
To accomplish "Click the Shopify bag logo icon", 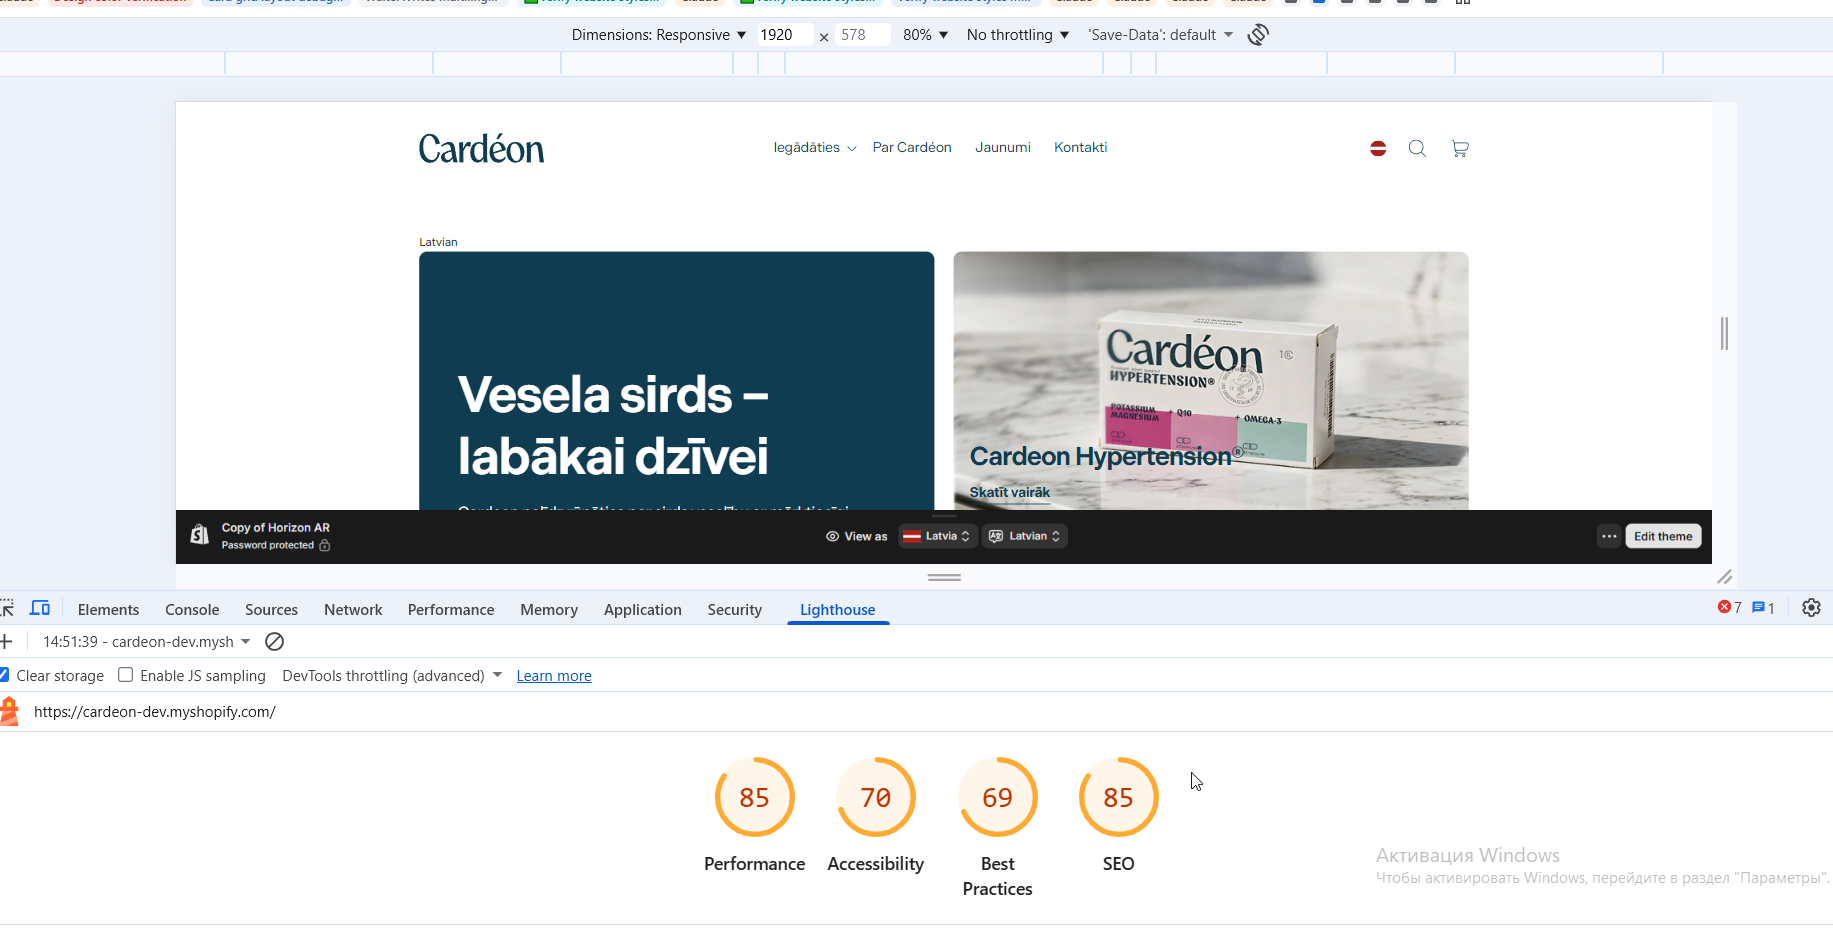I will coord(200,535).
